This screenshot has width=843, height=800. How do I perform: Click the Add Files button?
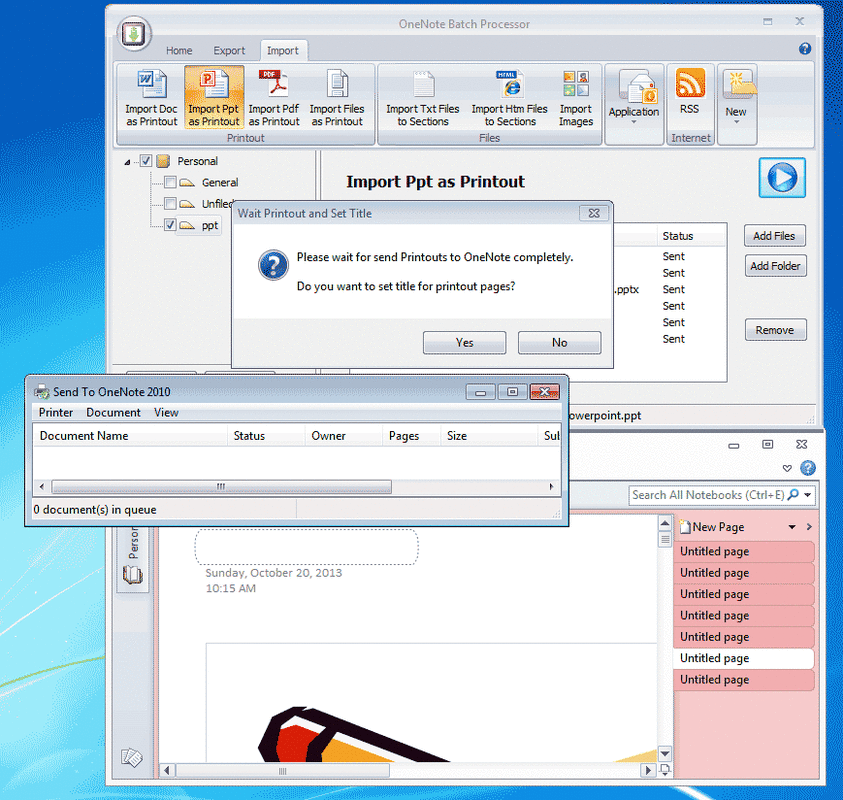775,235
